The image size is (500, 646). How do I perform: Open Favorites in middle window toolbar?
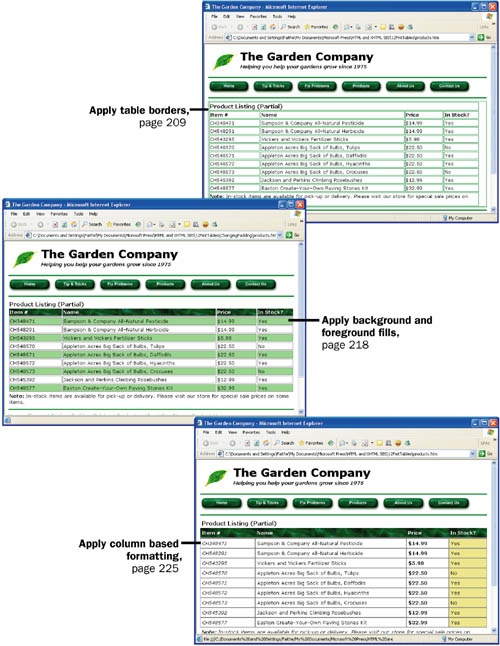[x=119, y=225]
